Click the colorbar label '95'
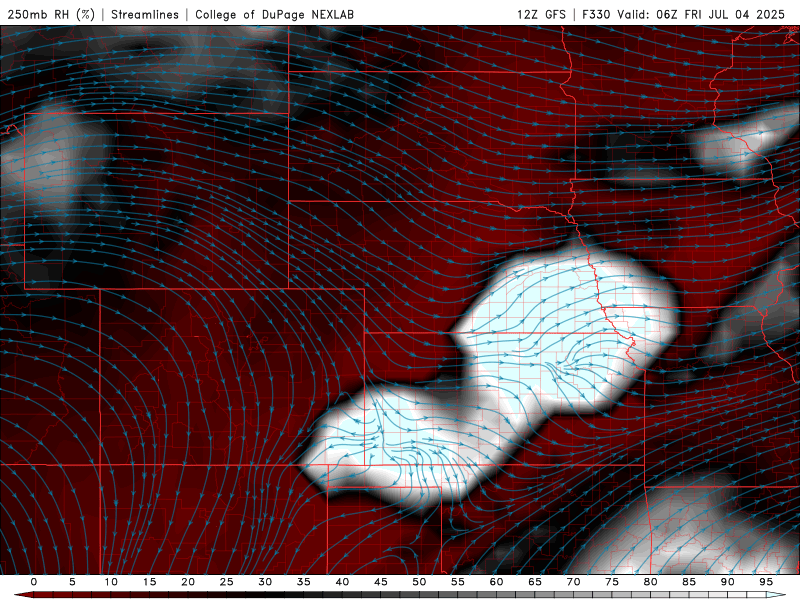Image resolution: width=800 pixels, height=600 pixels. pos(766,582)
